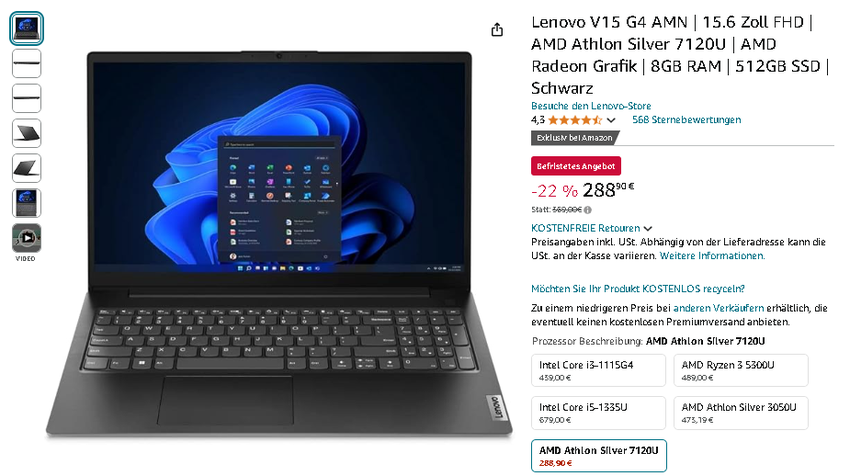
Task: Pick the AMD Athlon Silver 7120U option
Action: tap(598, 456)
